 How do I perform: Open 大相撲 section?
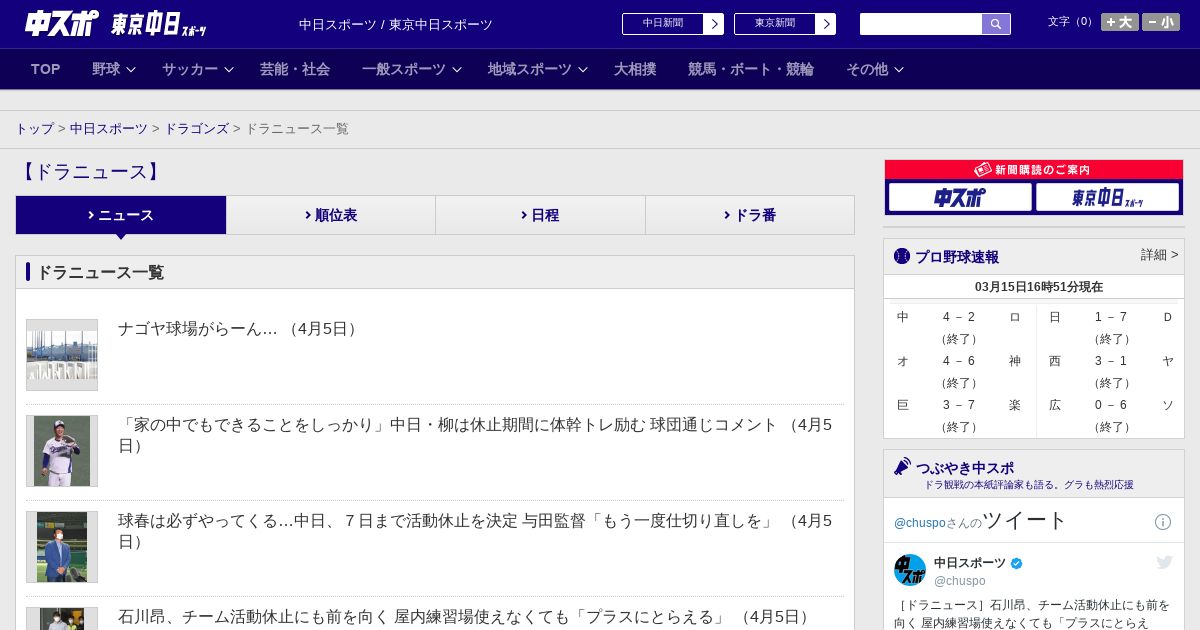[635, 69]
